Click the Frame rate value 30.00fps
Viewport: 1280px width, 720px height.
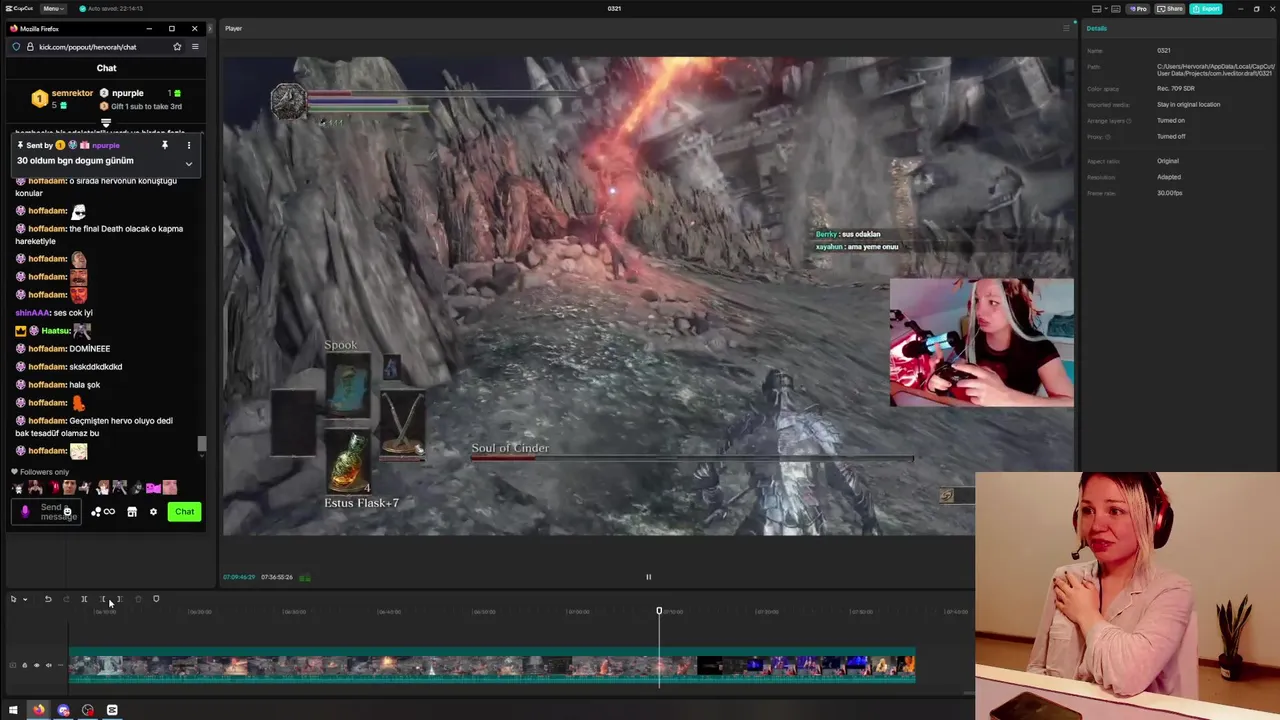1170,193
